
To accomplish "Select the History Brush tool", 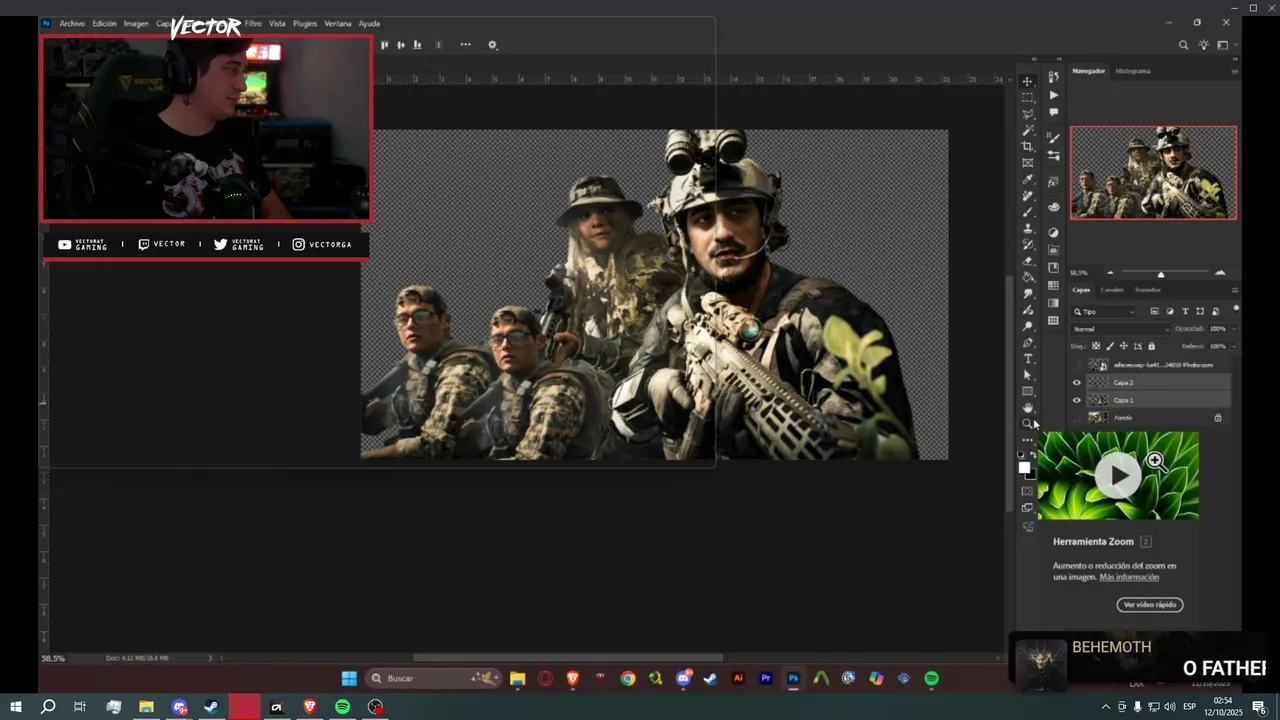I will tap(1028, 245).
